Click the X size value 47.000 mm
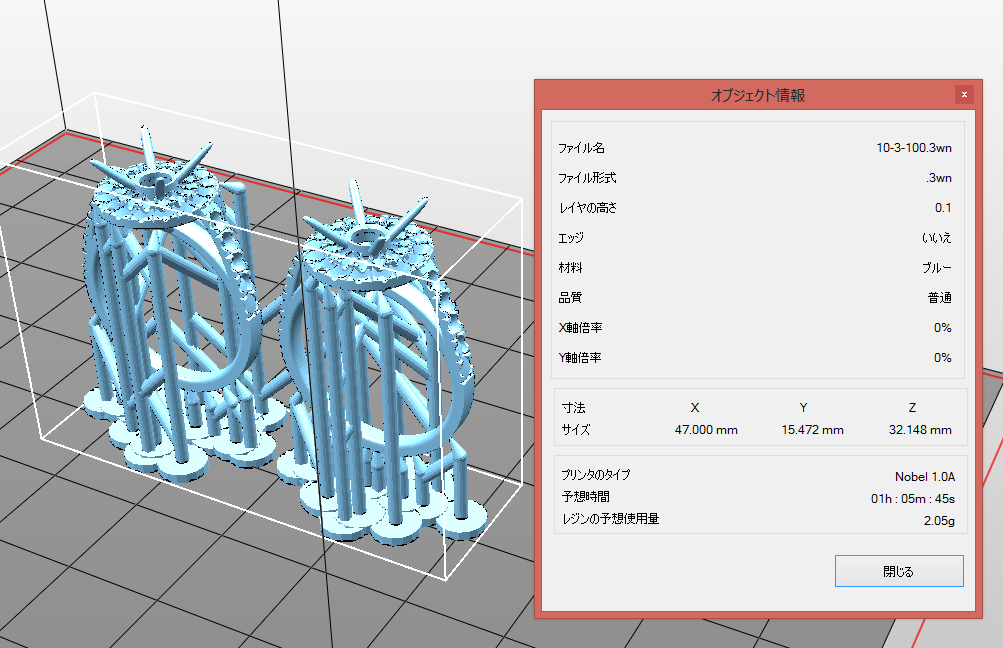 [x=706, y=430]
